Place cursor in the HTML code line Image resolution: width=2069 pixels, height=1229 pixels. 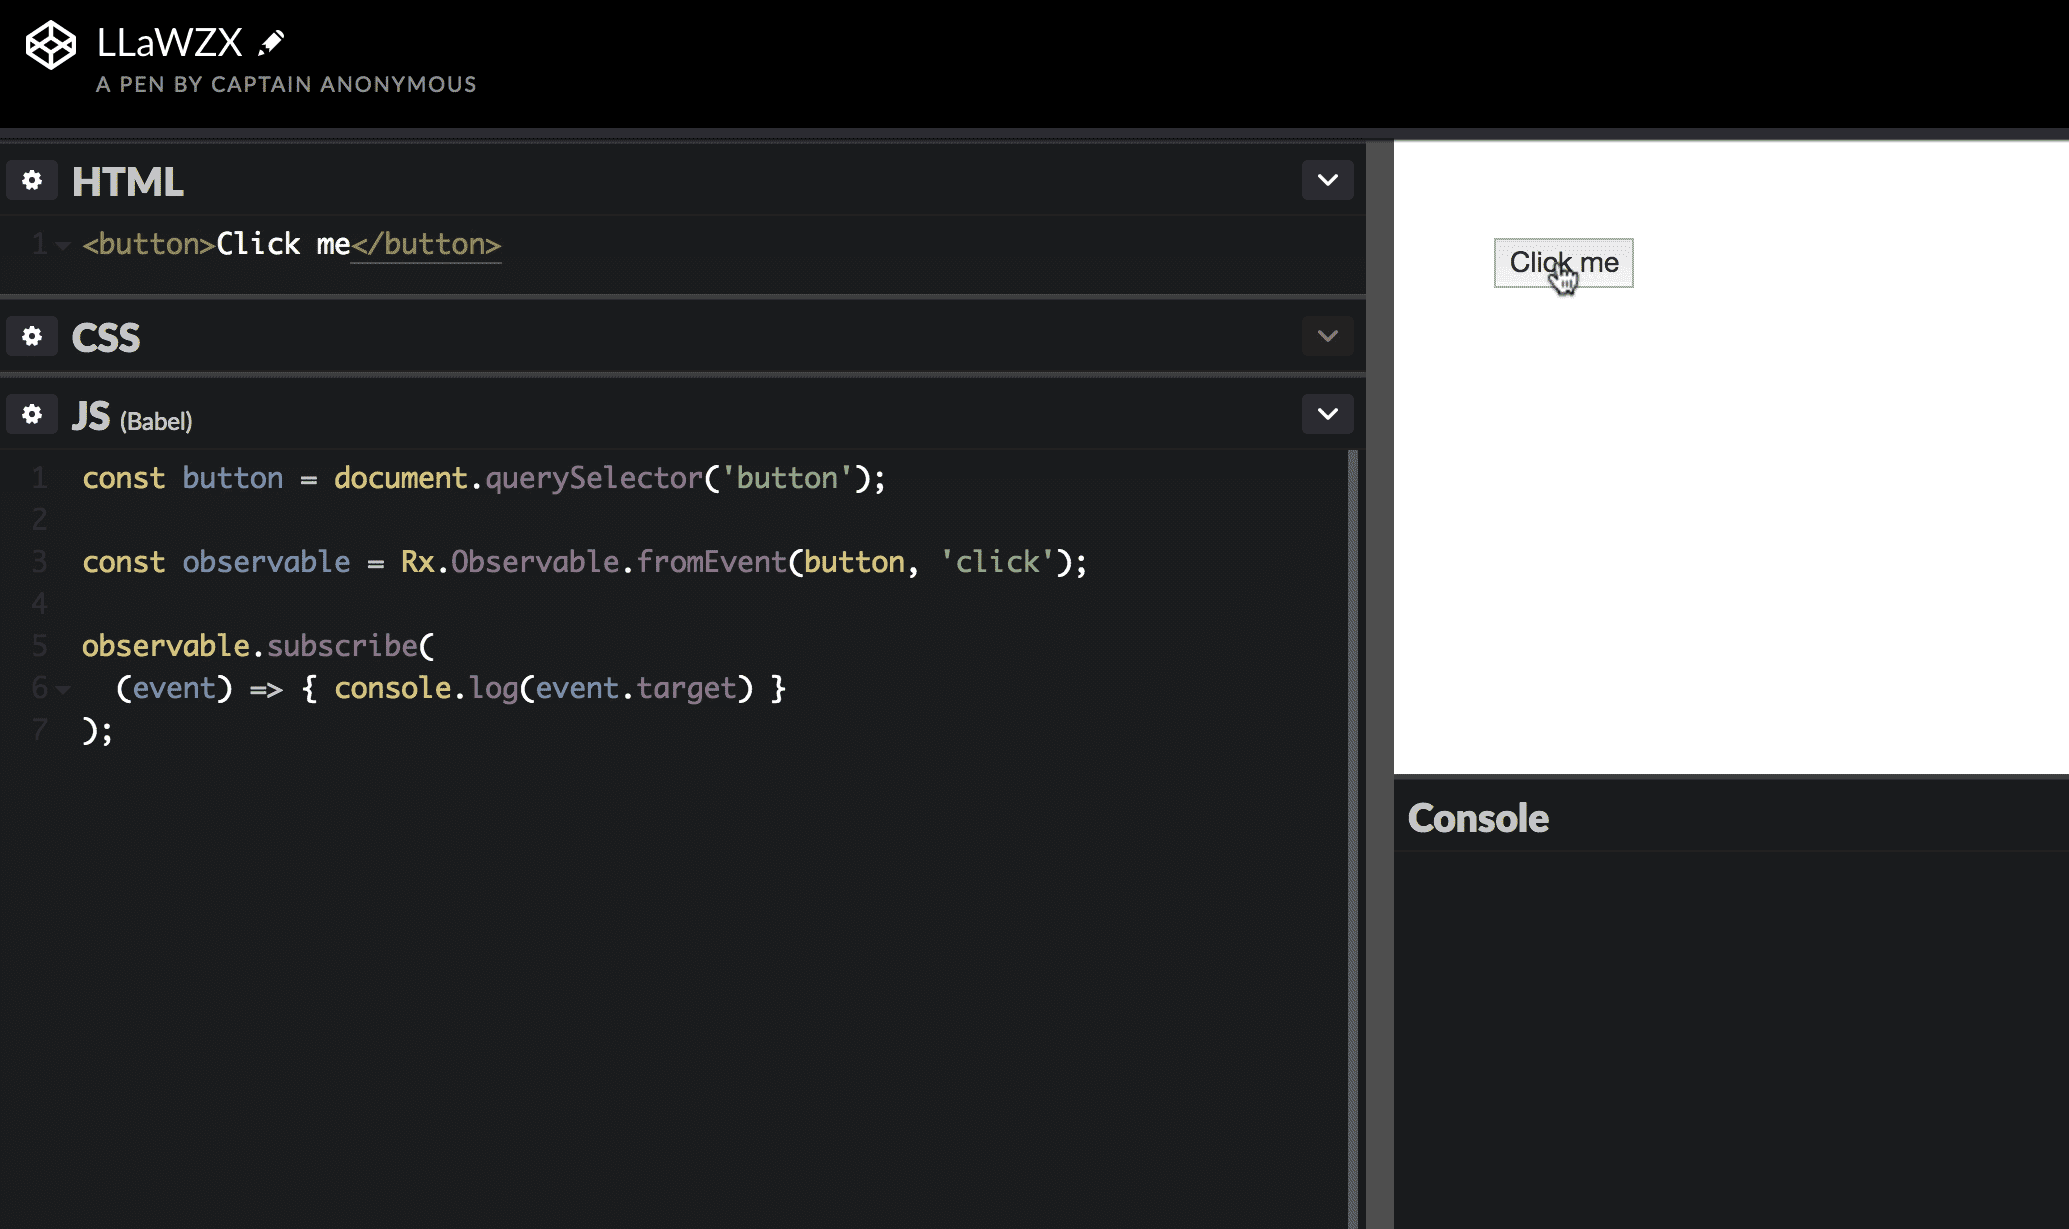pyautogui.click(x=290, y=244)
